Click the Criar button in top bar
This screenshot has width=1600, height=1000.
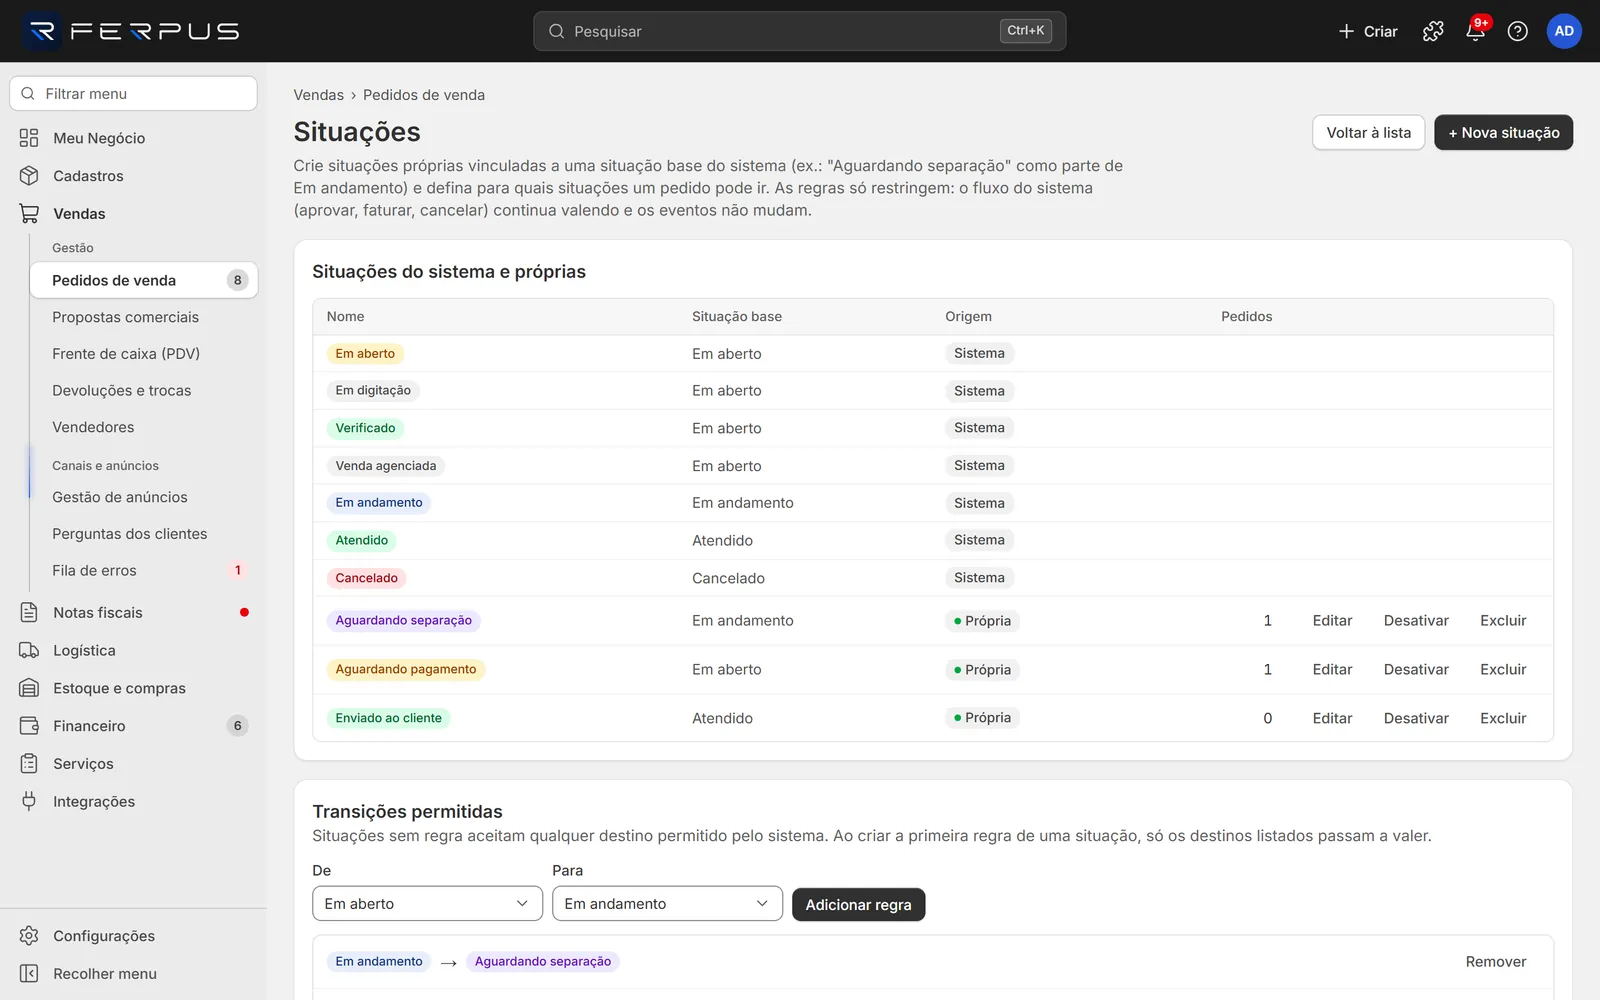[1367, 31]
